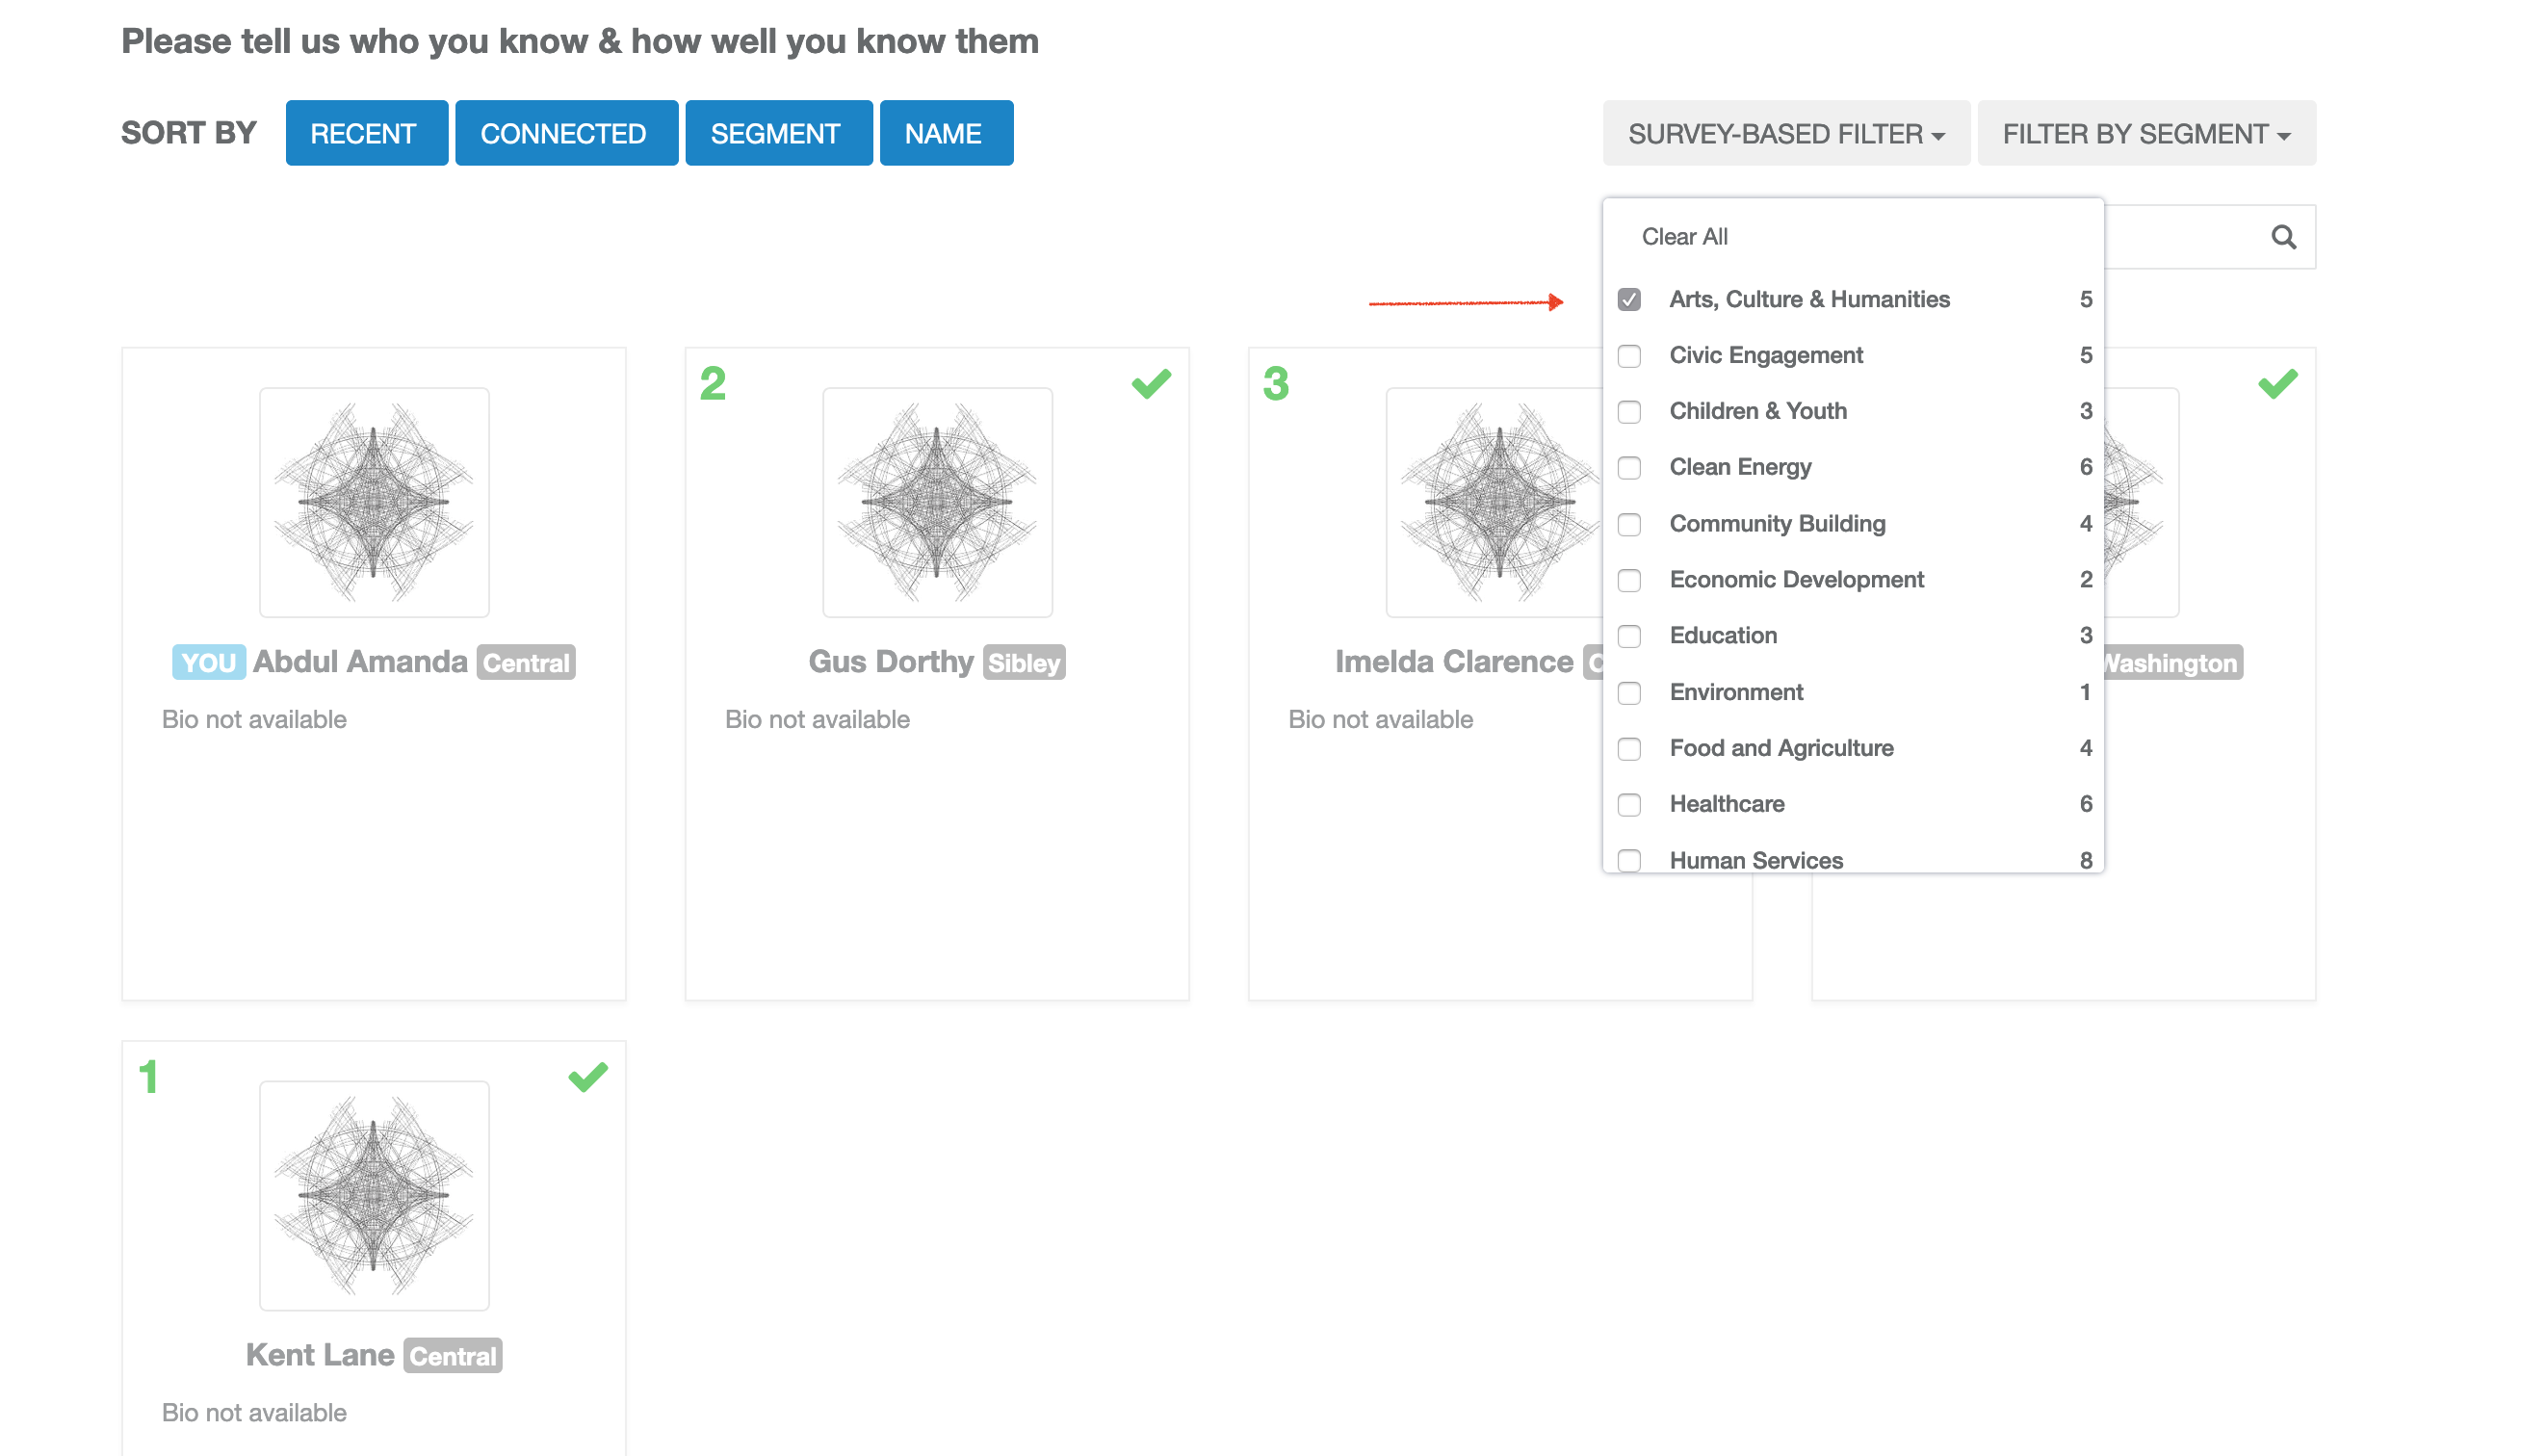Click the Sibley segment badge
Screen dimensions: 2521x1456
1023,663
